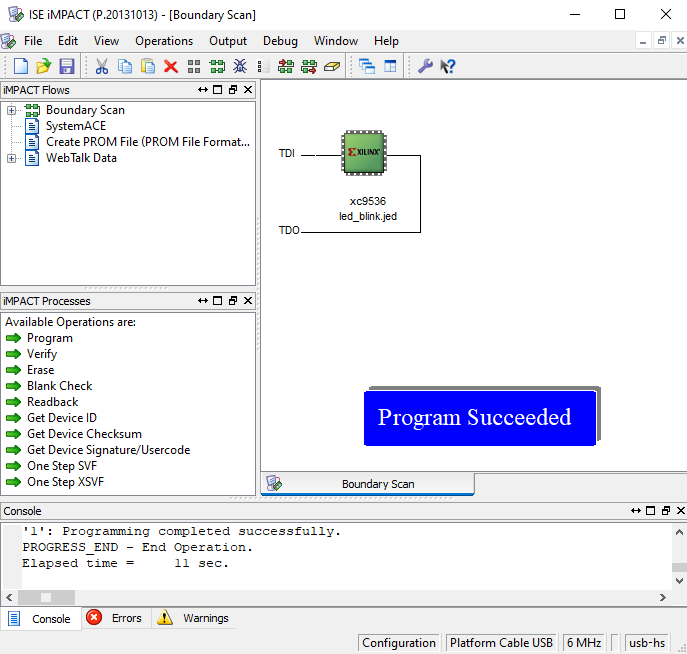
Task: Cascade windows using the overlapping windows icon
Action: [x=367, y=67]
